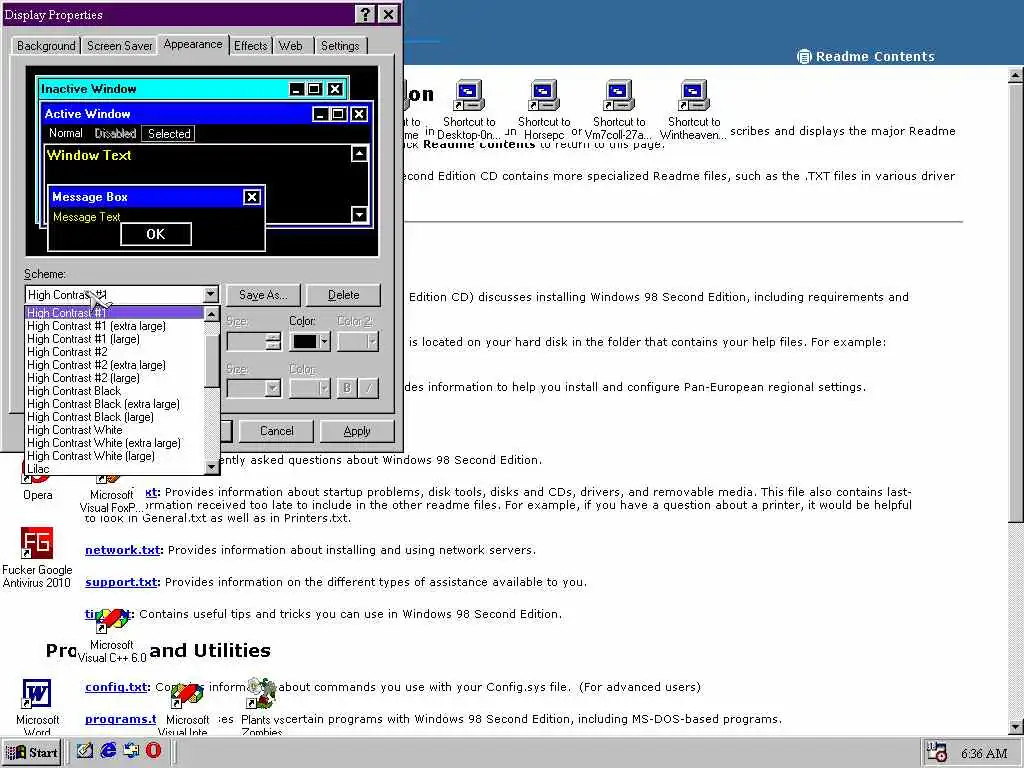Open the programs.txt link
Viewport: 1024px width, 768px height.
tap(121, 719)
